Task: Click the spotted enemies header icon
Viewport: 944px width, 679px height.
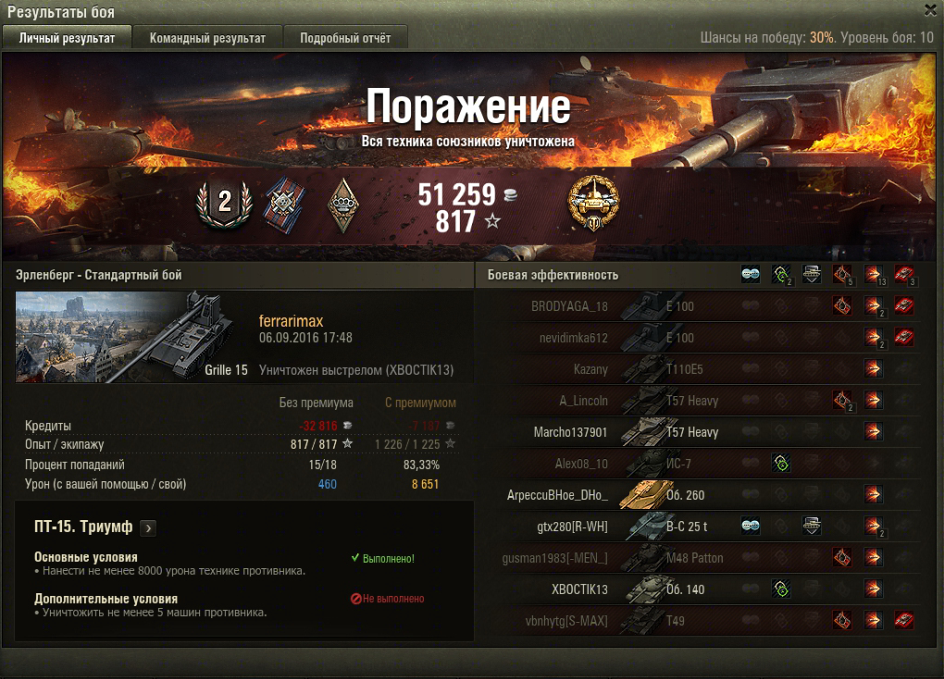Action: [x=750, y=274]
